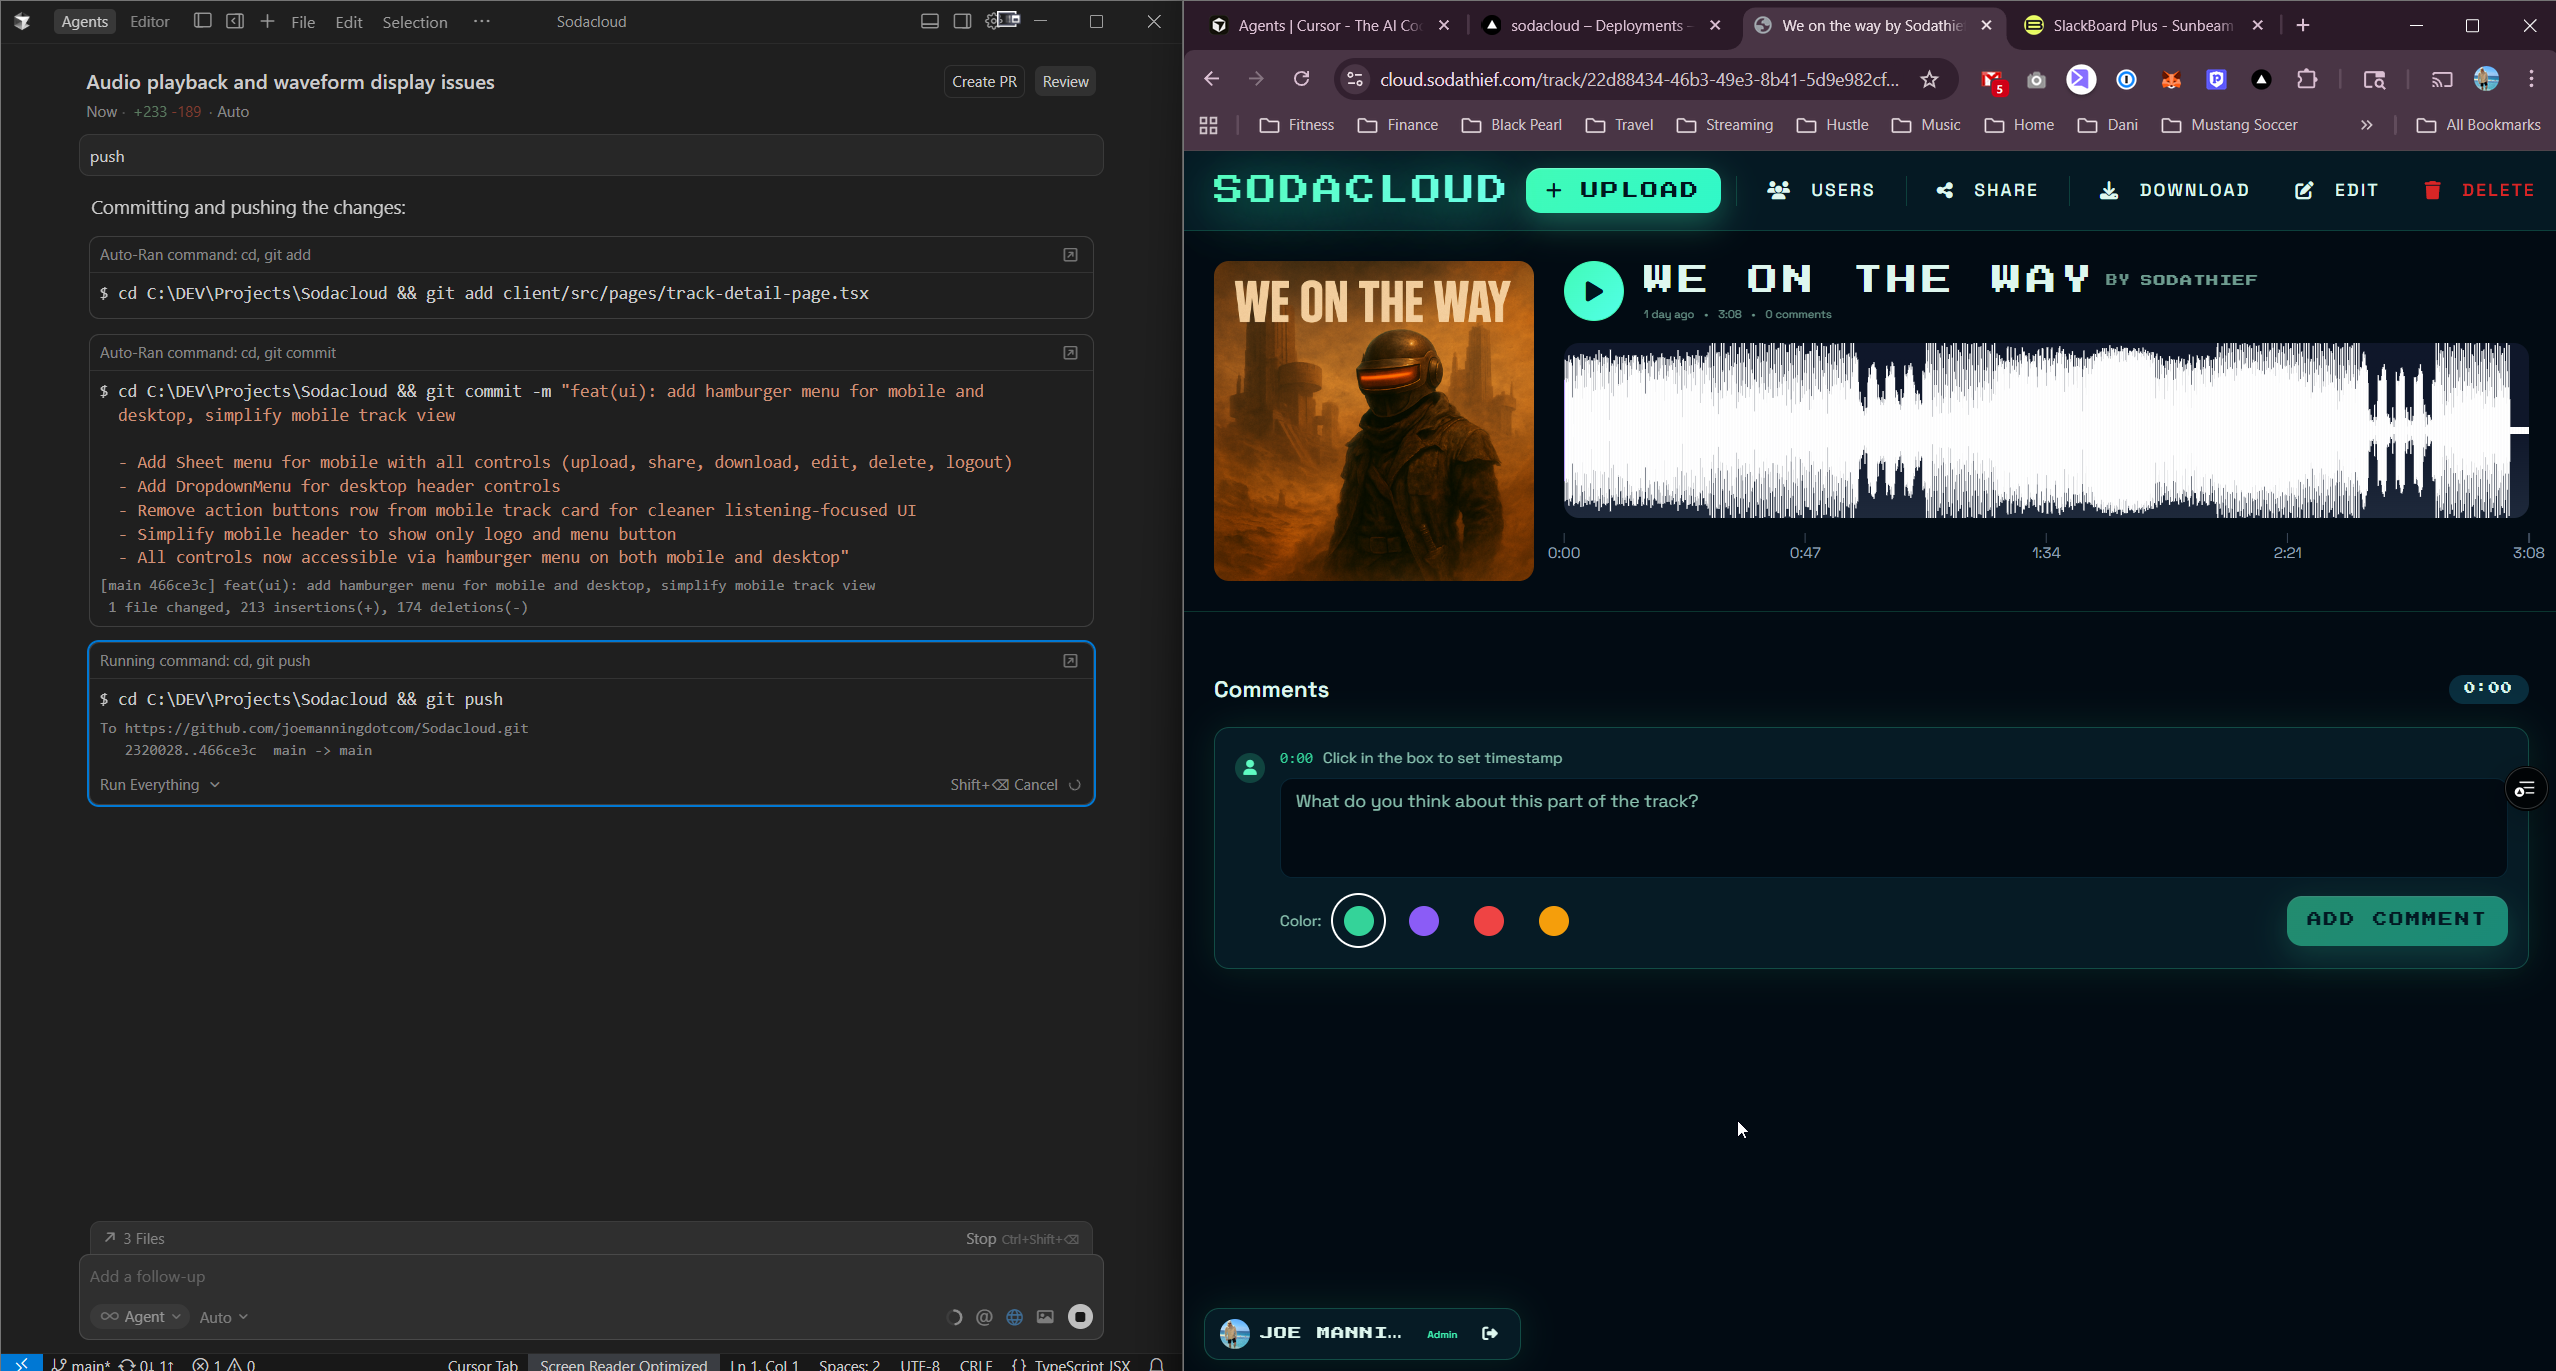Image resolution: width=2556 pixels, height=1371 pixels.
Task: Toggle the left sidebar visibility icon
Action: [x=202, y=21]
